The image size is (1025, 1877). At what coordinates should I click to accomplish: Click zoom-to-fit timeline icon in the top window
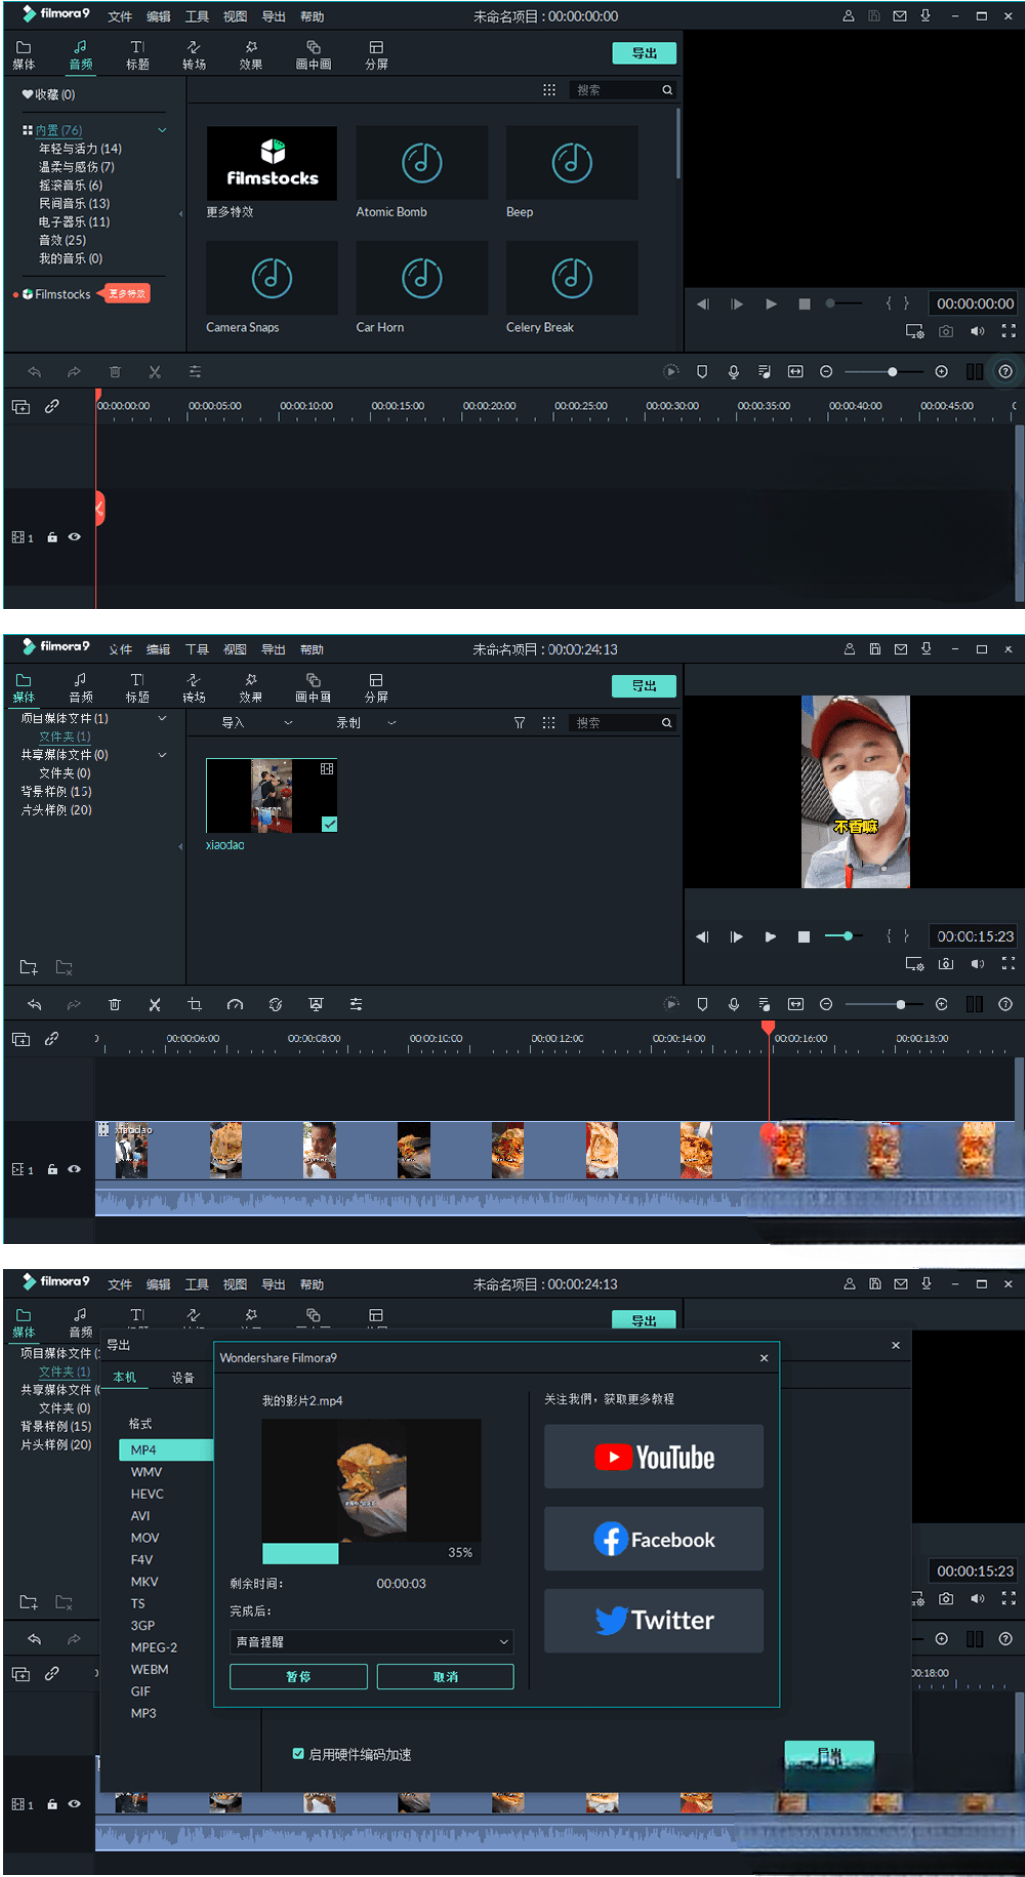[x=795, y=372]
